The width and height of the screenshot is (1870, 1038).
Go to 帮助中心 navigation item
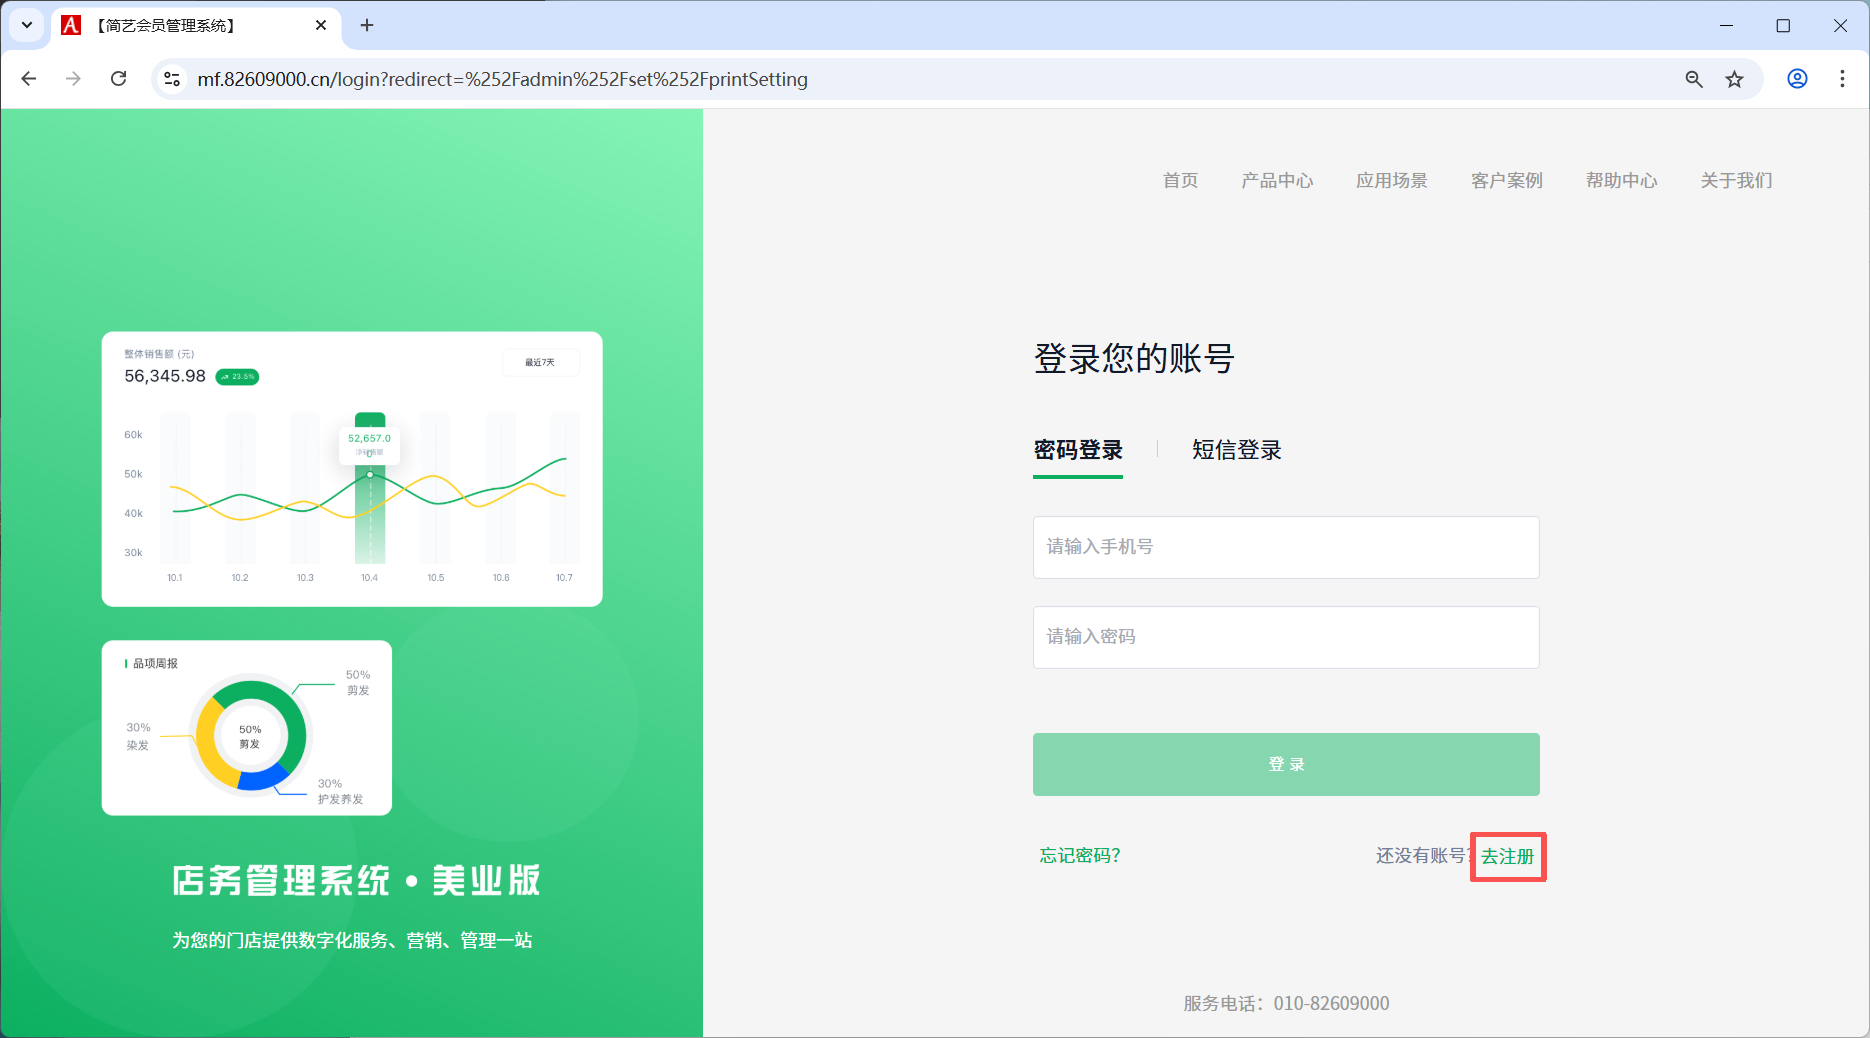click(x=1621, y=181)
